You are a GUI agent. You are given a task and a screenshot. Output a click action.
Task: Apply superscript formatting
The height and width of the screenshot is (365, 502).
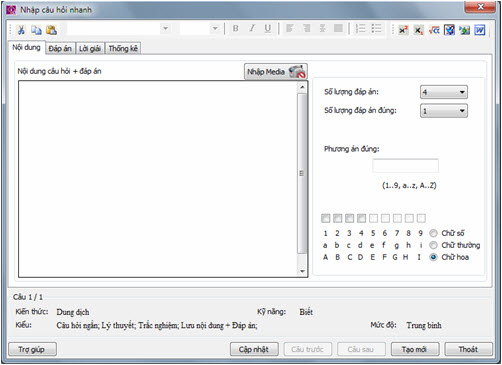[x=403, y=30]
